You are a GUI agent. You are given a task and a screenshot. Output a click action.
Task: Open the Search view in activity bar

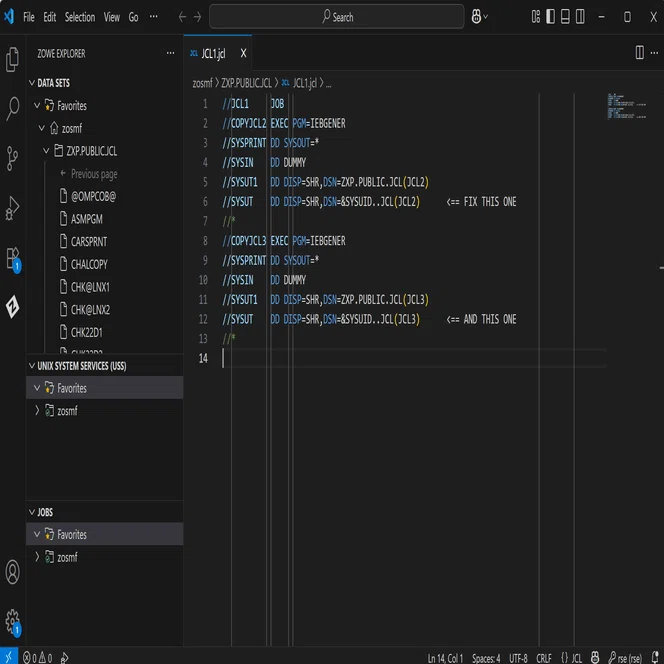(x=12, y=109)
